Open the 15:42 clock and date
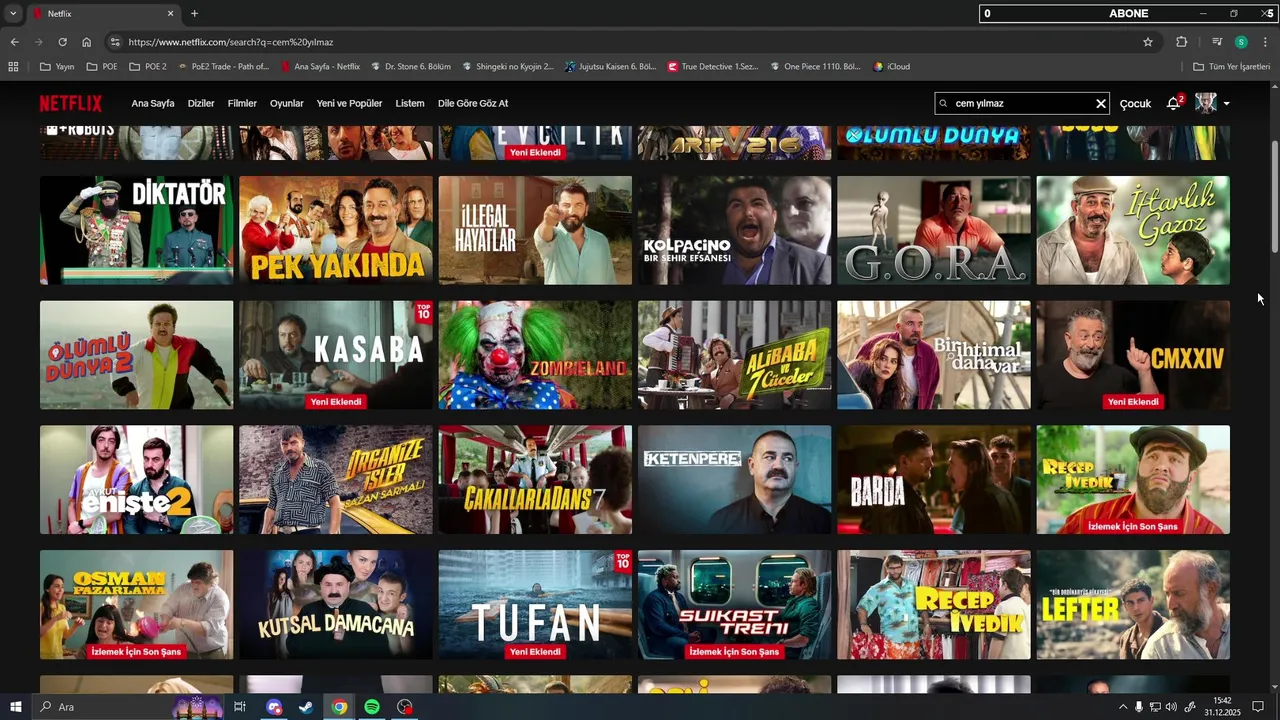 tap(1222, 707)
